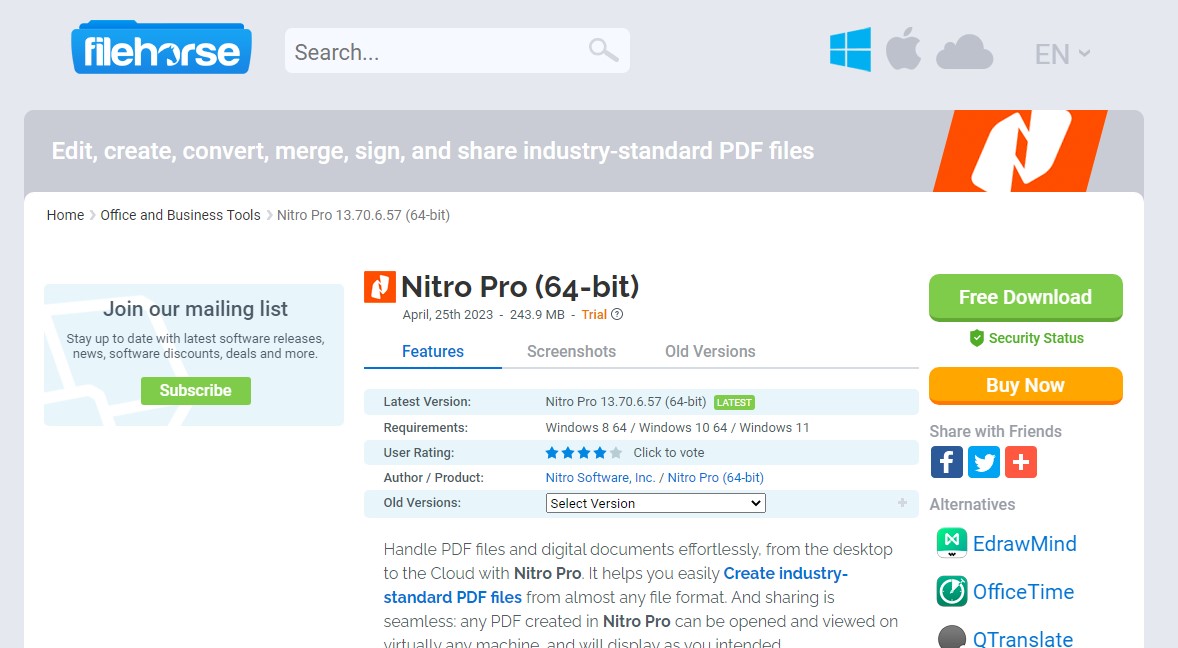Viewport: 1178px width, 648px height.
Task: Open Nitro Software, Inc. author link
Action: pos(600,478)
